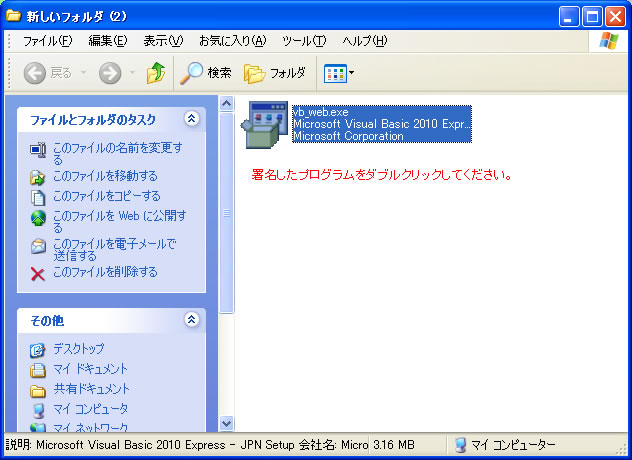Image resolution: width=632 pixels, height=460 pixels.
Task: Click このファイルの名前を変更する link
Action: pos(118,154)
